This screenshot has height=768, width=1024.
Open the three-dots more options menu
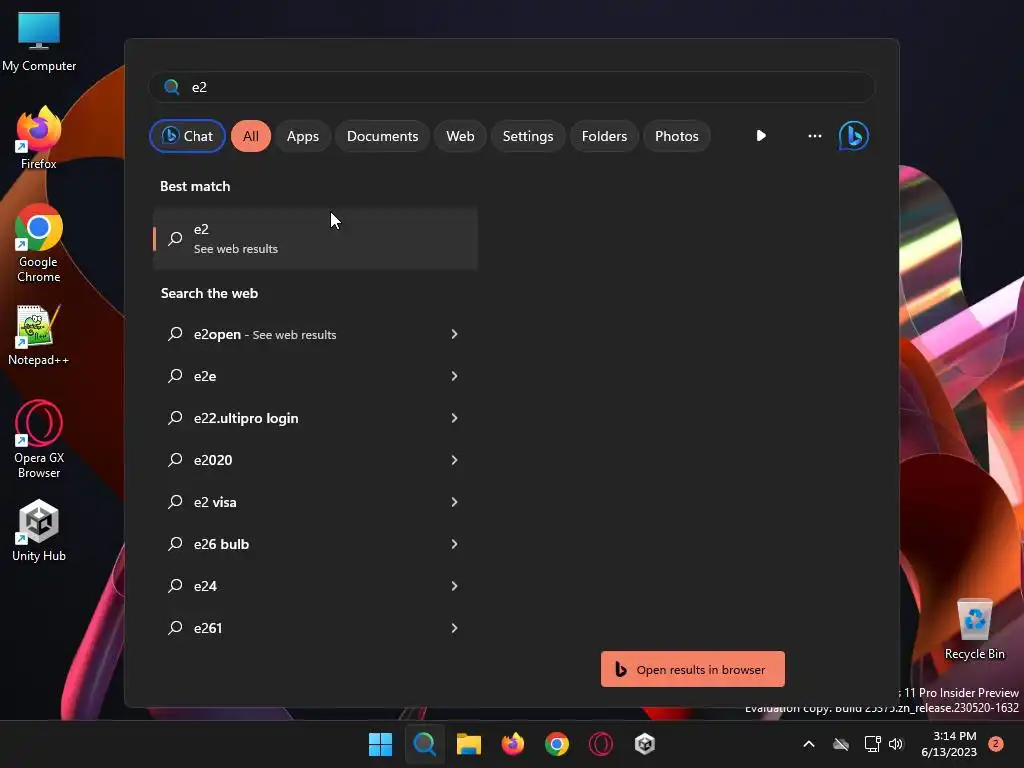(814, 136)
